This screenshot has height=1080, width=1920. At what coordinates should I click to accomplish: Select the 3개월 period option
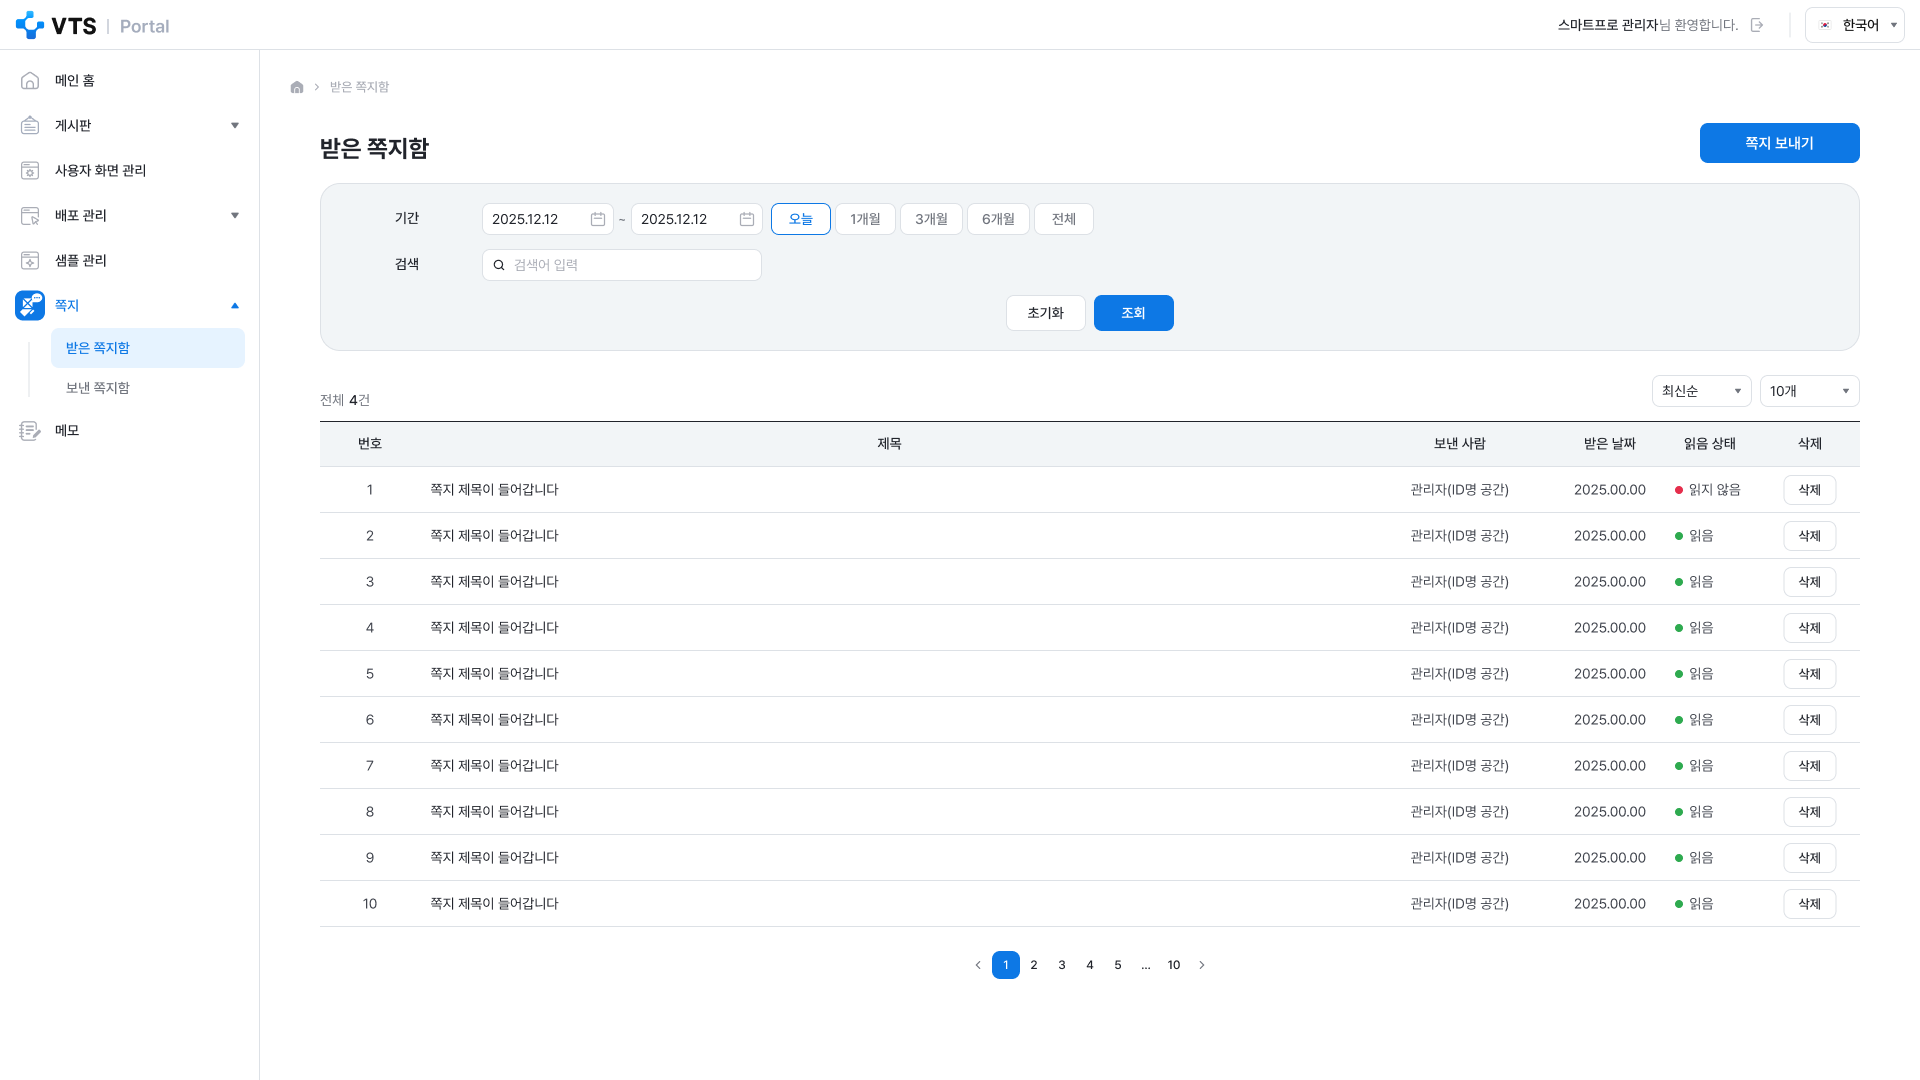(x=931, y=219)
